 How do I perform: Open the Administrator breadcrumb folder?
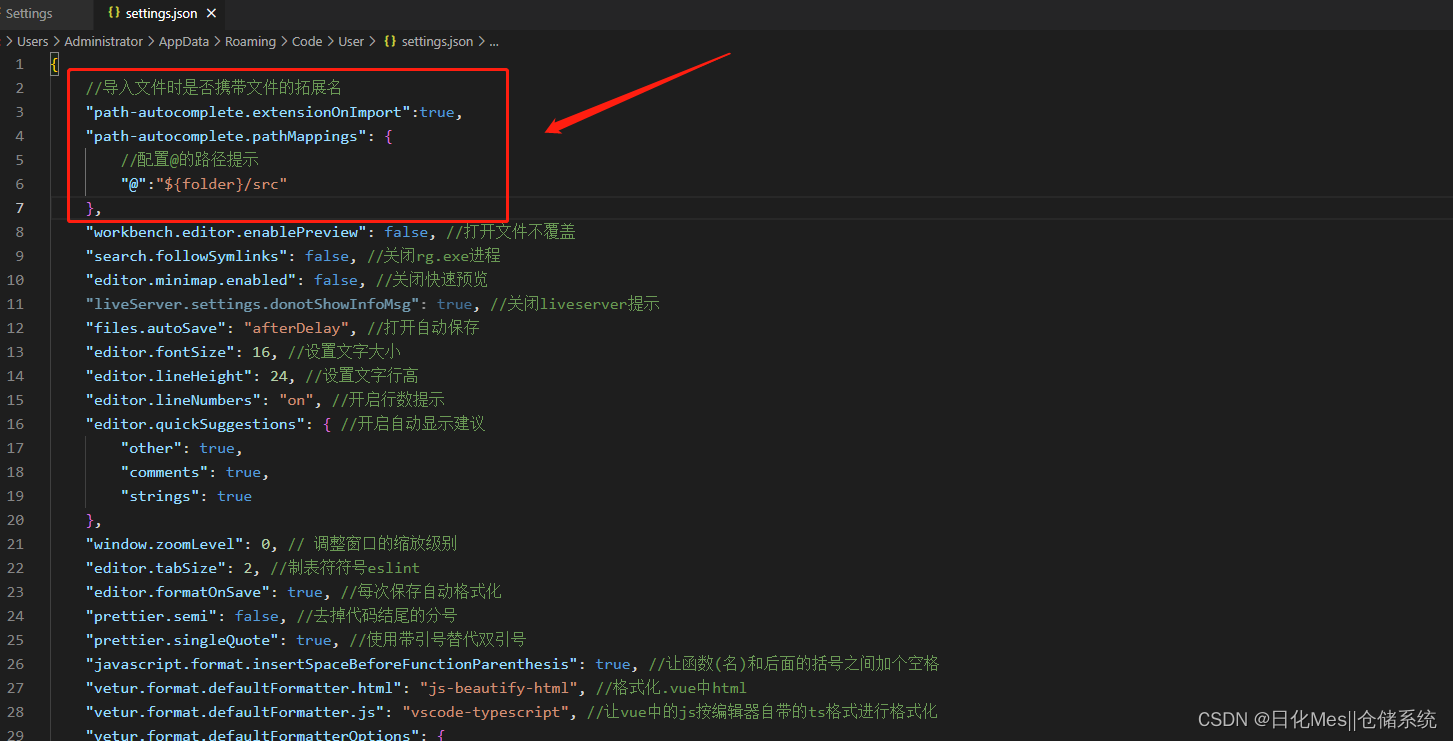tap(104, 42)
